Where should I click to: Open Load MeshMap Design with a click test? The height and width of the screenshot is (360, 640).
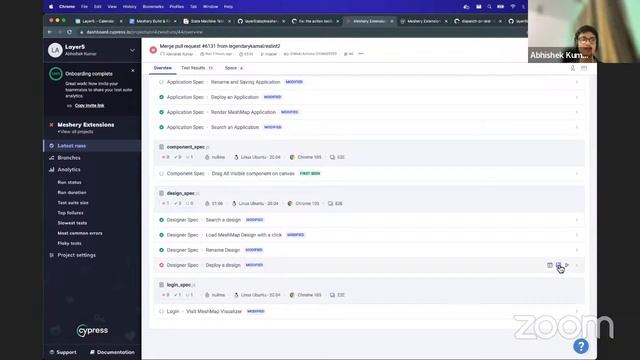pos(369,235)
